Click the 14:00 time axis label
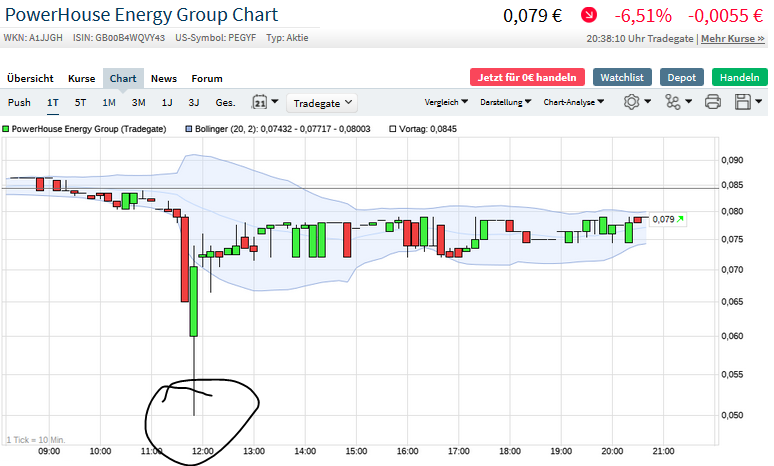 (x=305, y=451)
